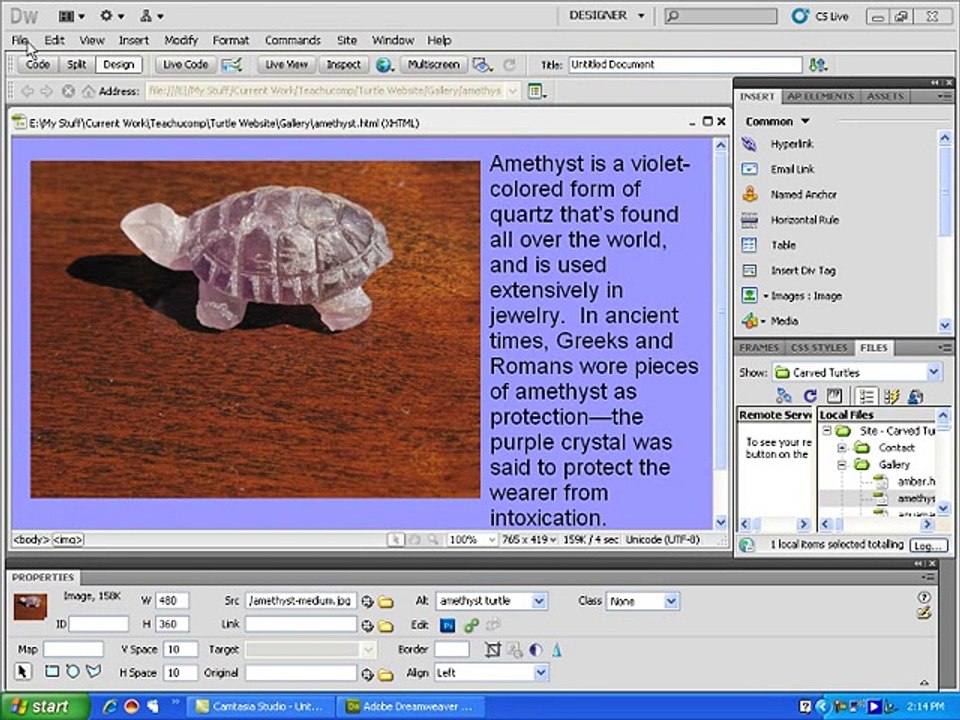This screenshot has height=720, width=960.
Task: Click the Multiscreen button
Action: coord(433,65)
